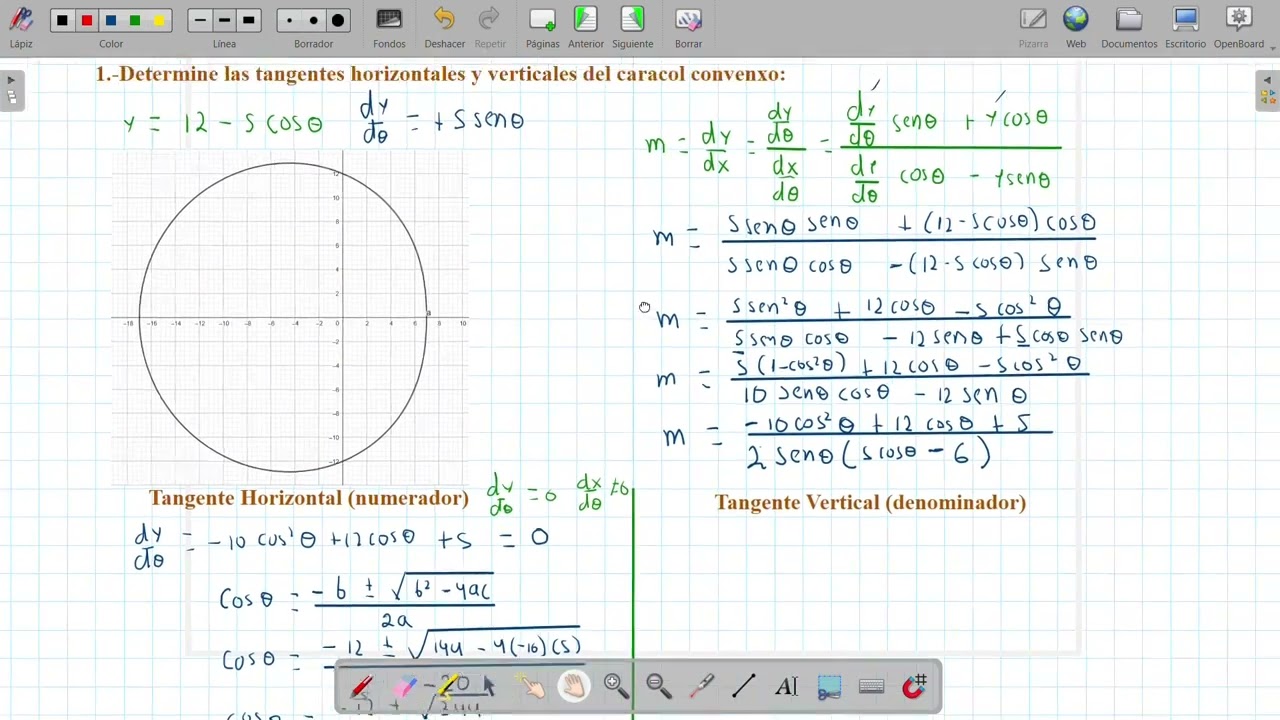Go to the Anterior page
The image size is (1280, 720).
(x=586, y=27)
